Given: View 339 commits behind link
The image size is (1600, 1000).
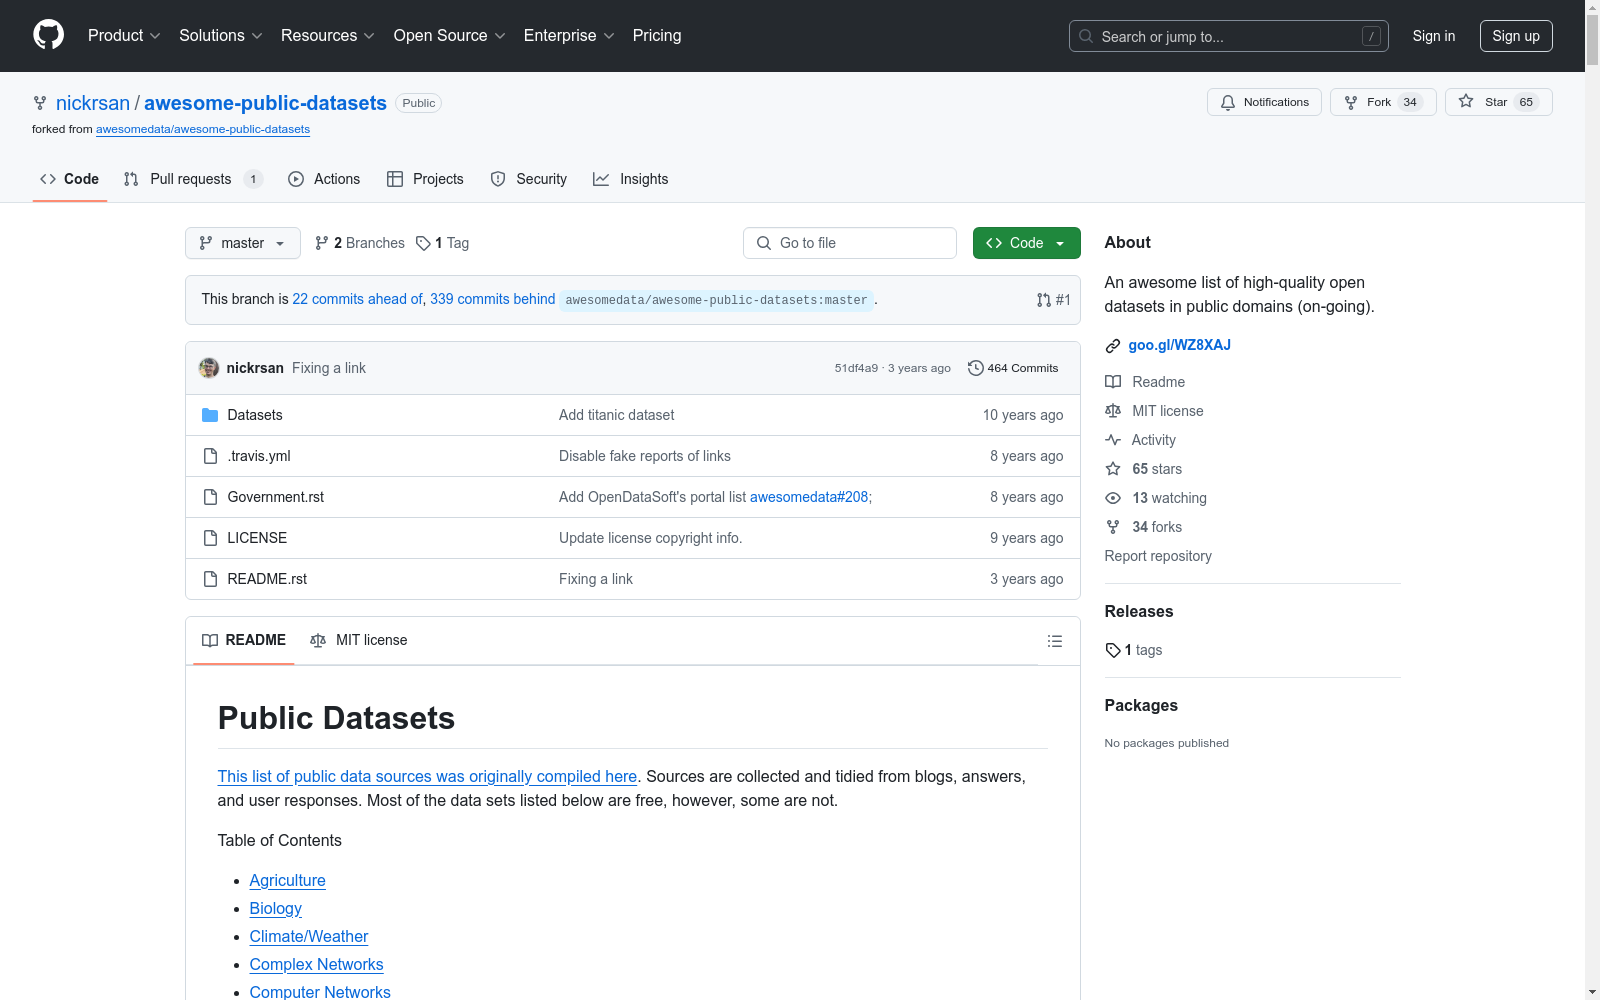Looking at the screenshot, I should click(492, 299).
